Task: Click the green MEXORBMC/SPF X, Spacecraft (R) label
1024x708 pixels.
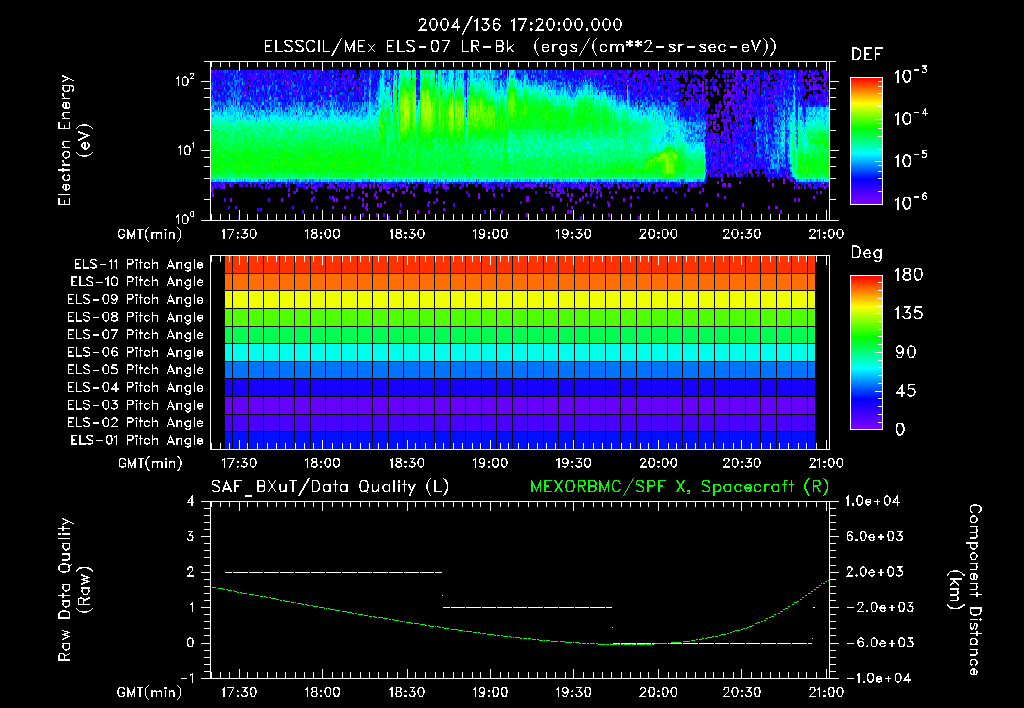Action: pyautogui.click(x=679, y=487)
